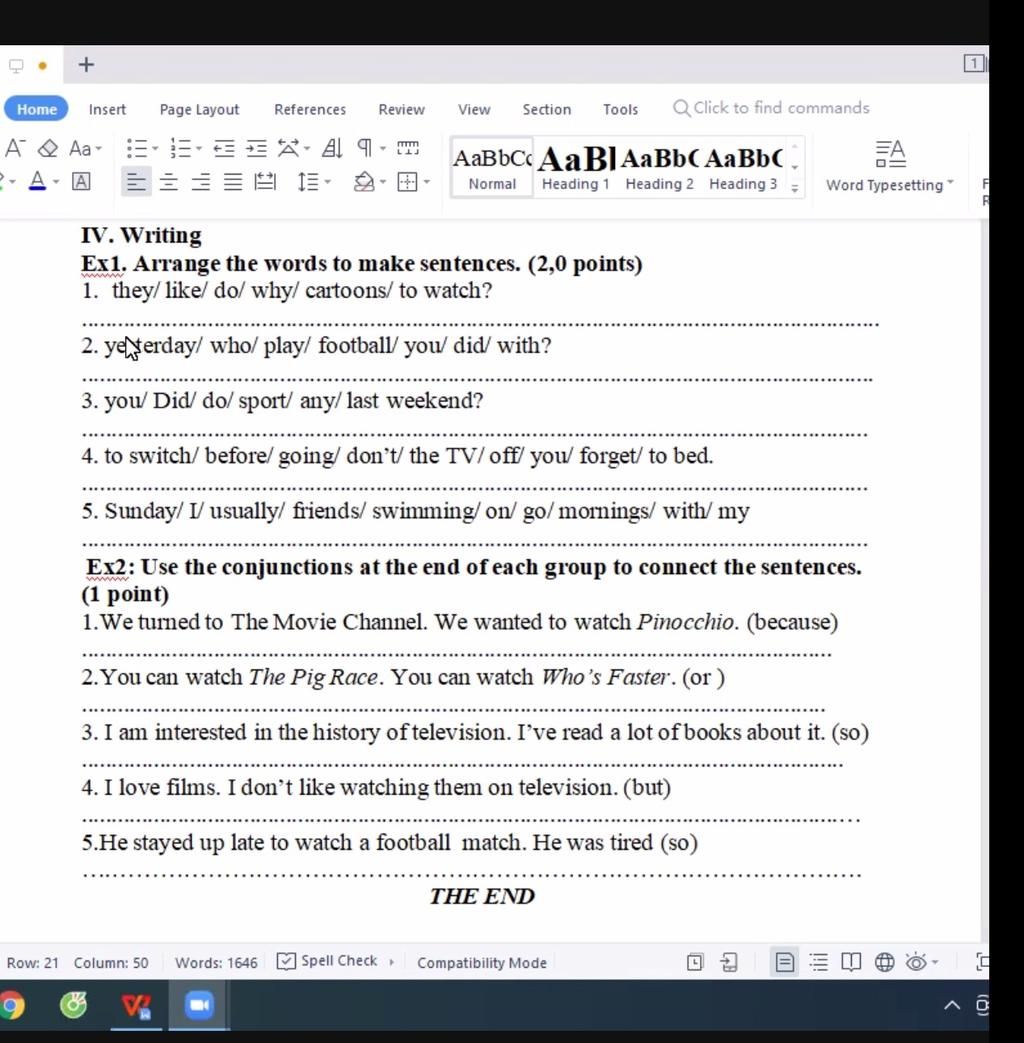Open the eye protection mode icon
The width and height of the screenshot is (1024, 1043).
click(916, 962)
